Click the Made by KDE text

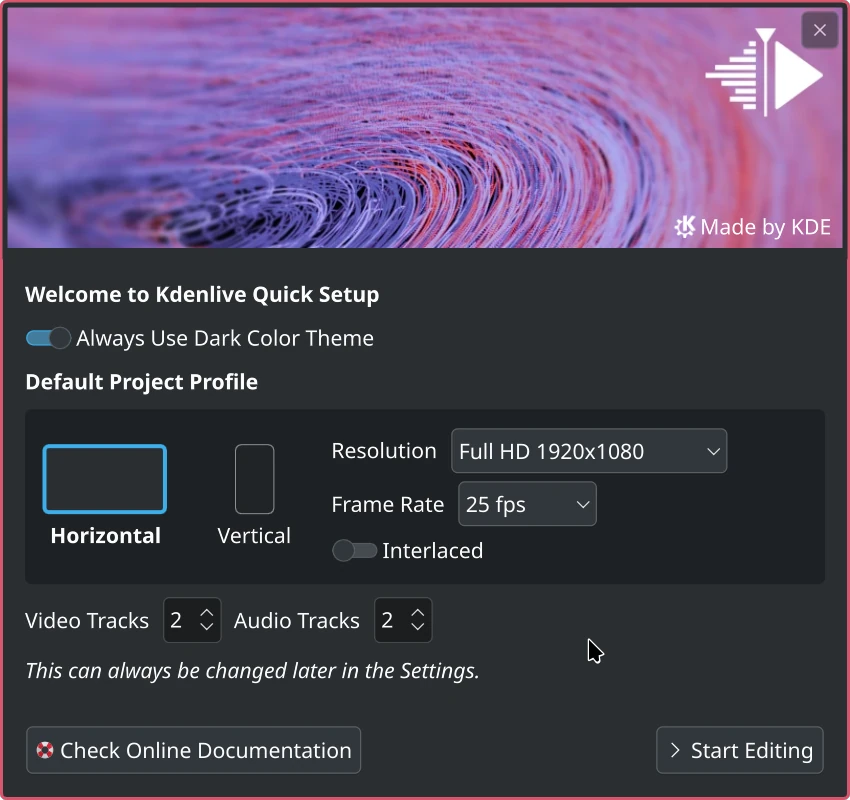pos(765,227)
